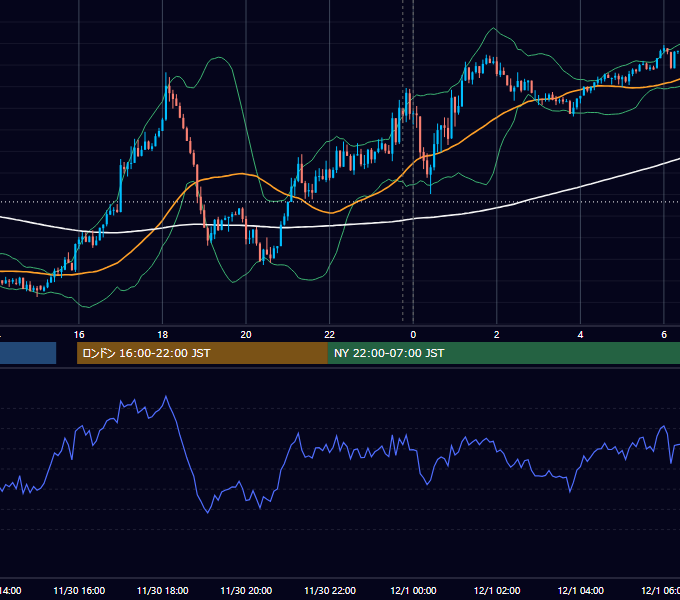Click the 12/1 02:00 time label

coord(497,590)
